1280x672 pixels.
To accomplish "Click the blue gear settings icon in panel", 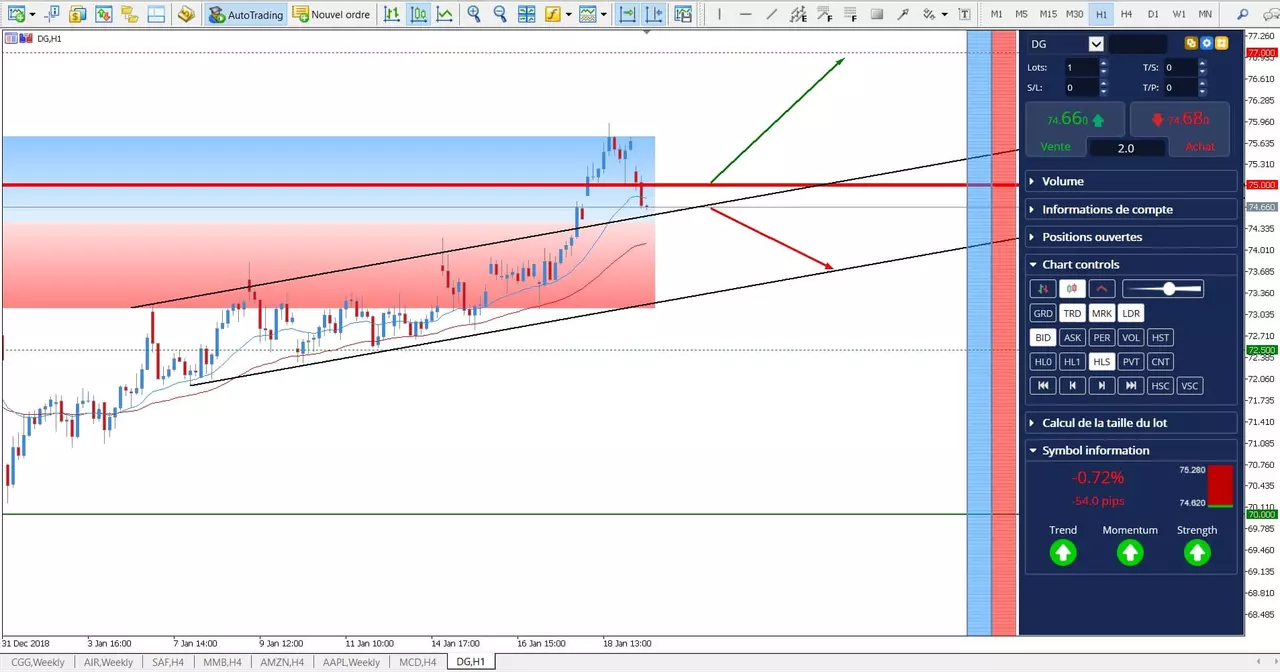I will [1207, 43].
